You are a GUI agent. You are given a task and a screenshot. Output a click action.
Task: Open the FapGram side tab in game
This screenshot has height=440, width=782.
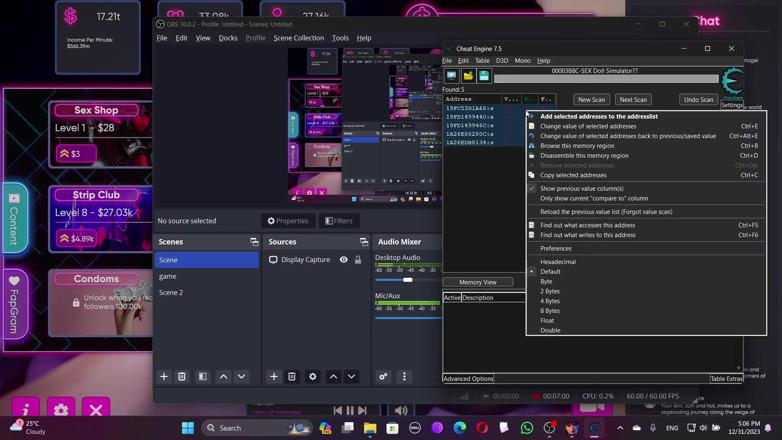point(14,304)
